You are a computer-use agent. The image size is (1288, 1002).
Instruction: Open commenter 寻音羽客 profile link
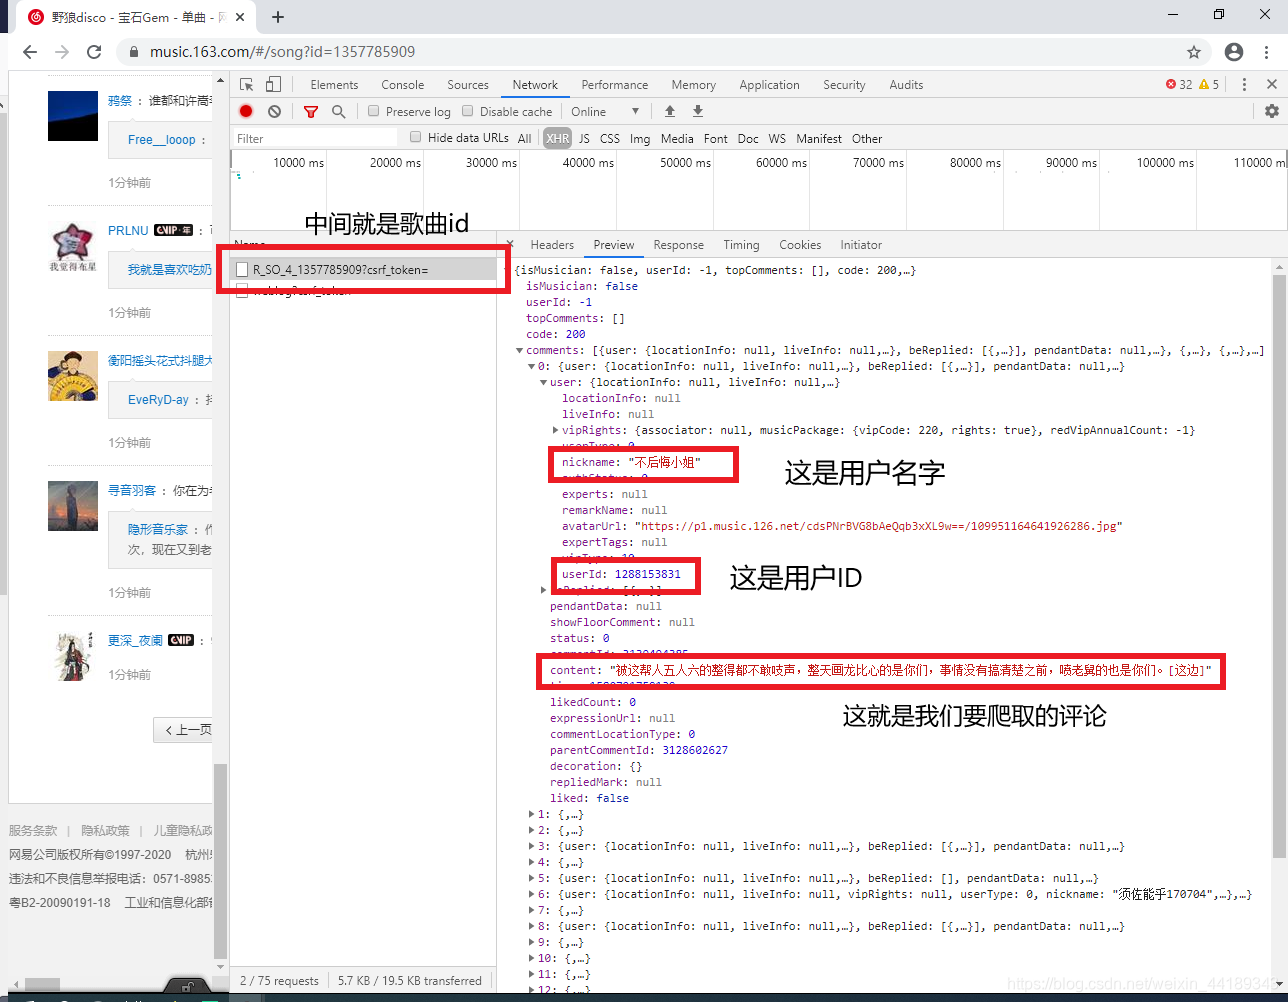(x=132, y=490)
